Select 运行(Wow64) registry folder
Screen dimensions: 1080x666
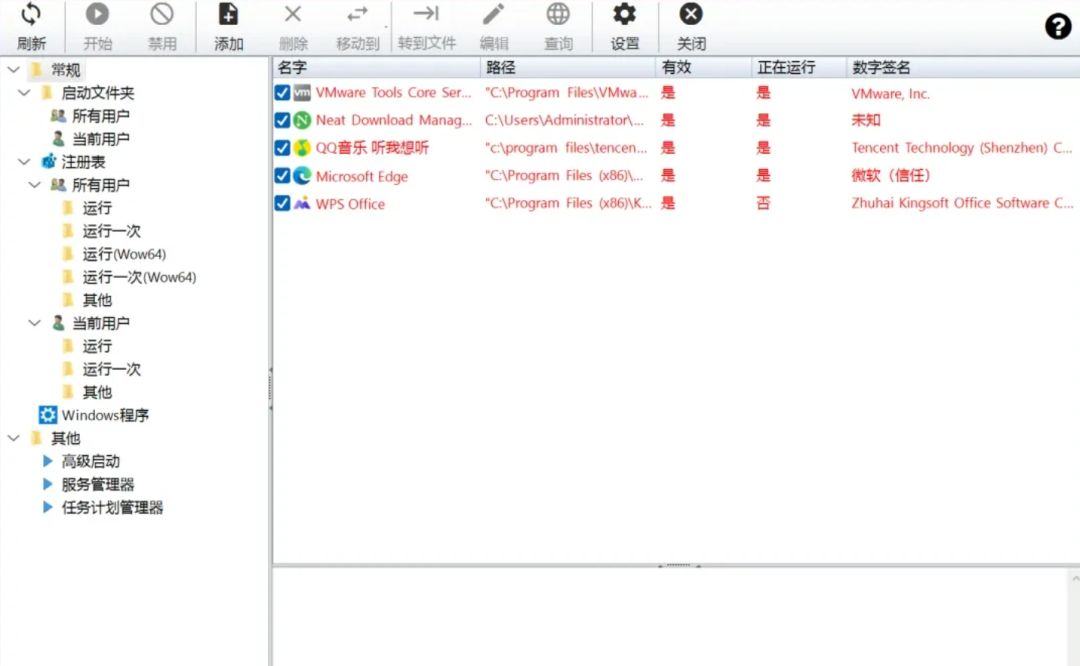coord(124,254)
